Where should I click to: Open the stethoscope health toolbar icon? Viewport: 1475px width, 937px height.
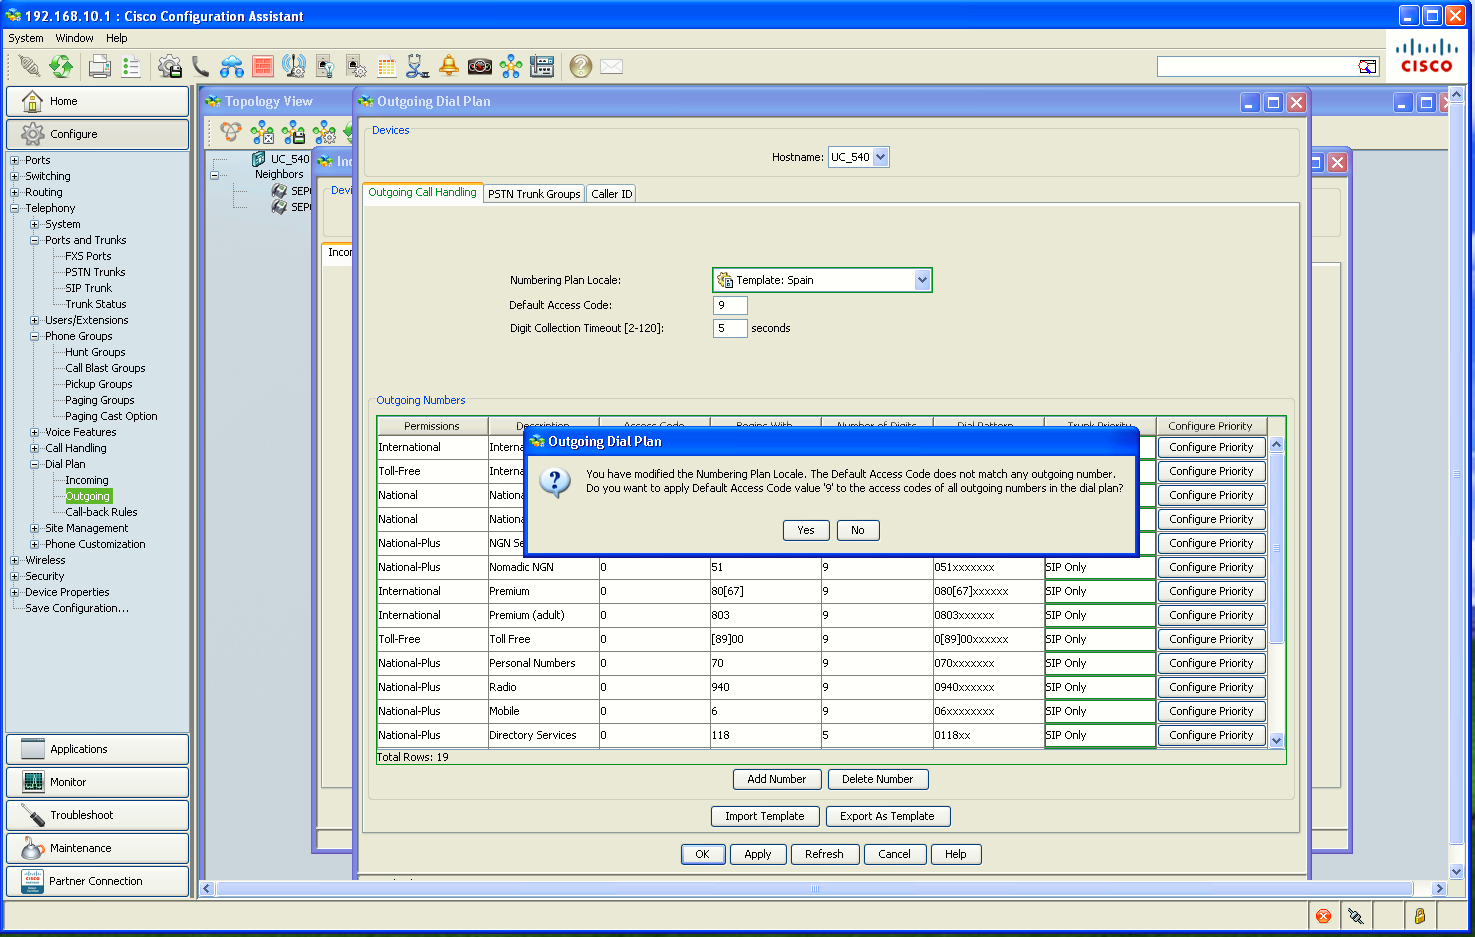tap(418, 66)
